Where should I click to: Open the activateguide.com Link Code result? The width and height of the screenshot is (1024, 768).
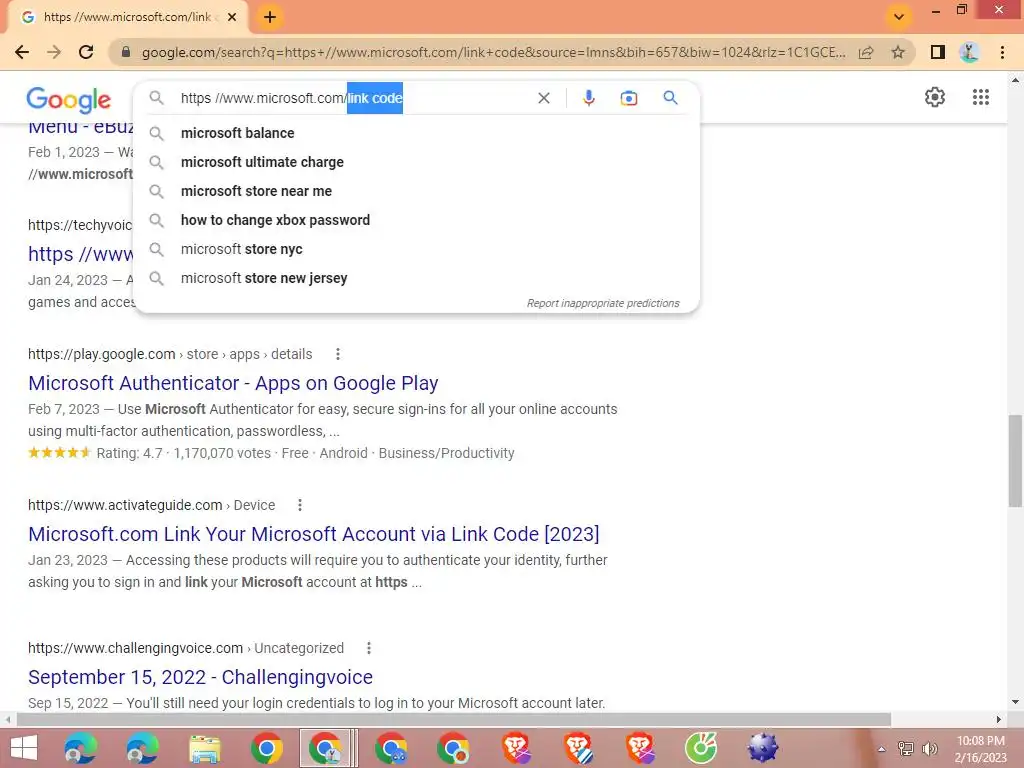point(313,534)
